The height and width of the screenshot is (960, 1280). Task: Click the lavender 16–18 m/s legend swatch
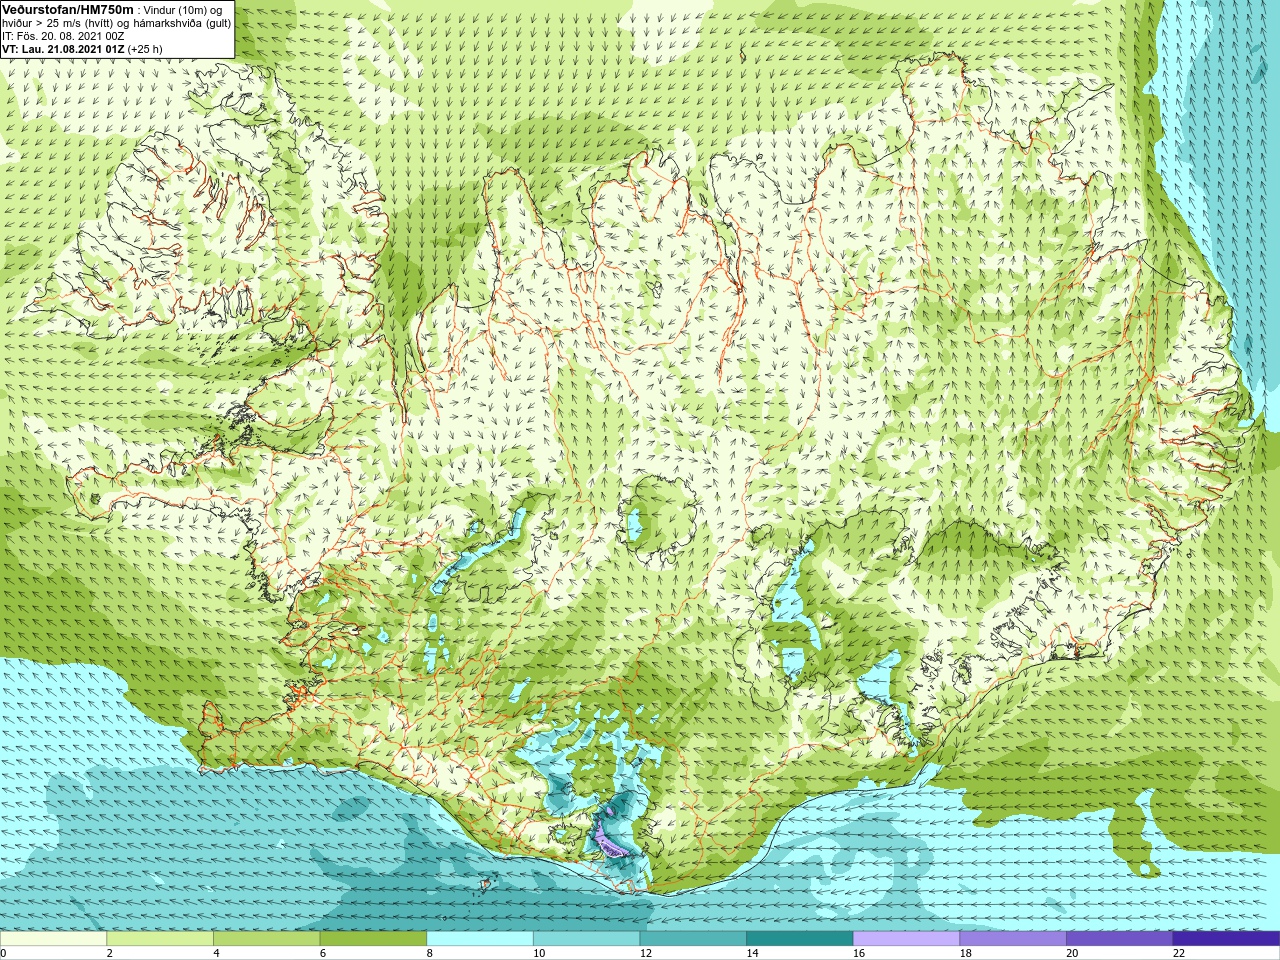(906, 939)
